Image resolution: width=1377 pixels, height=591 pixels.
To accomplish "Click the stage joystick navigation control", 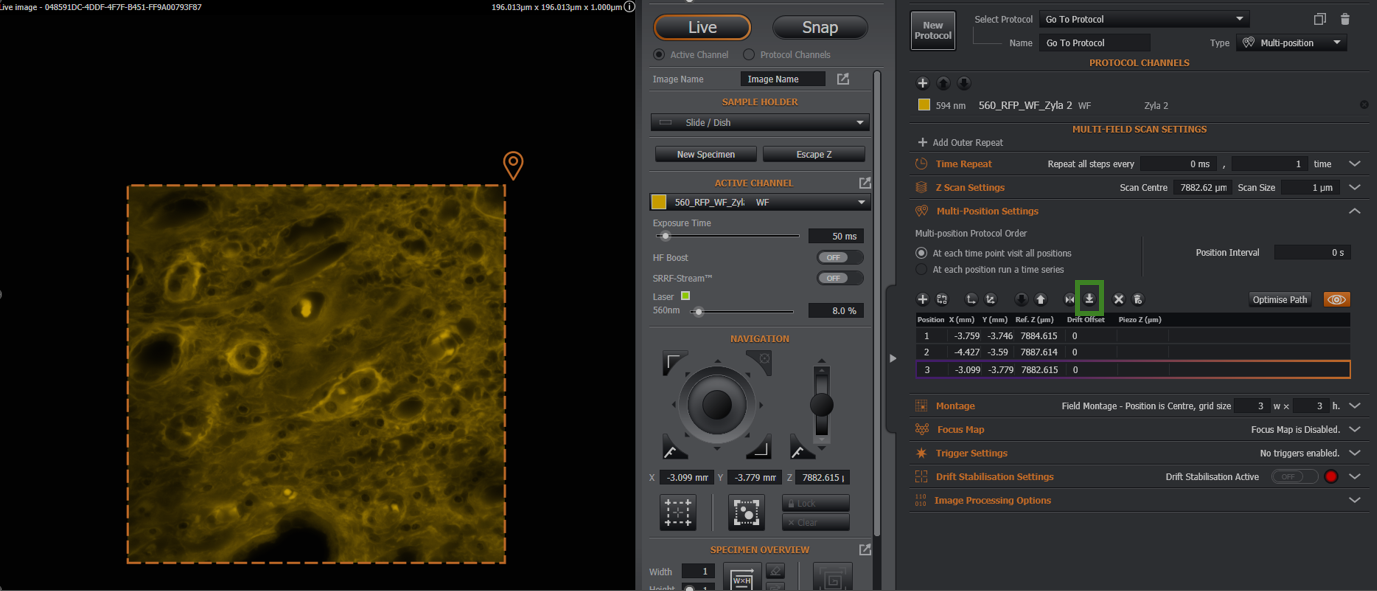I will tap(716, 404).
